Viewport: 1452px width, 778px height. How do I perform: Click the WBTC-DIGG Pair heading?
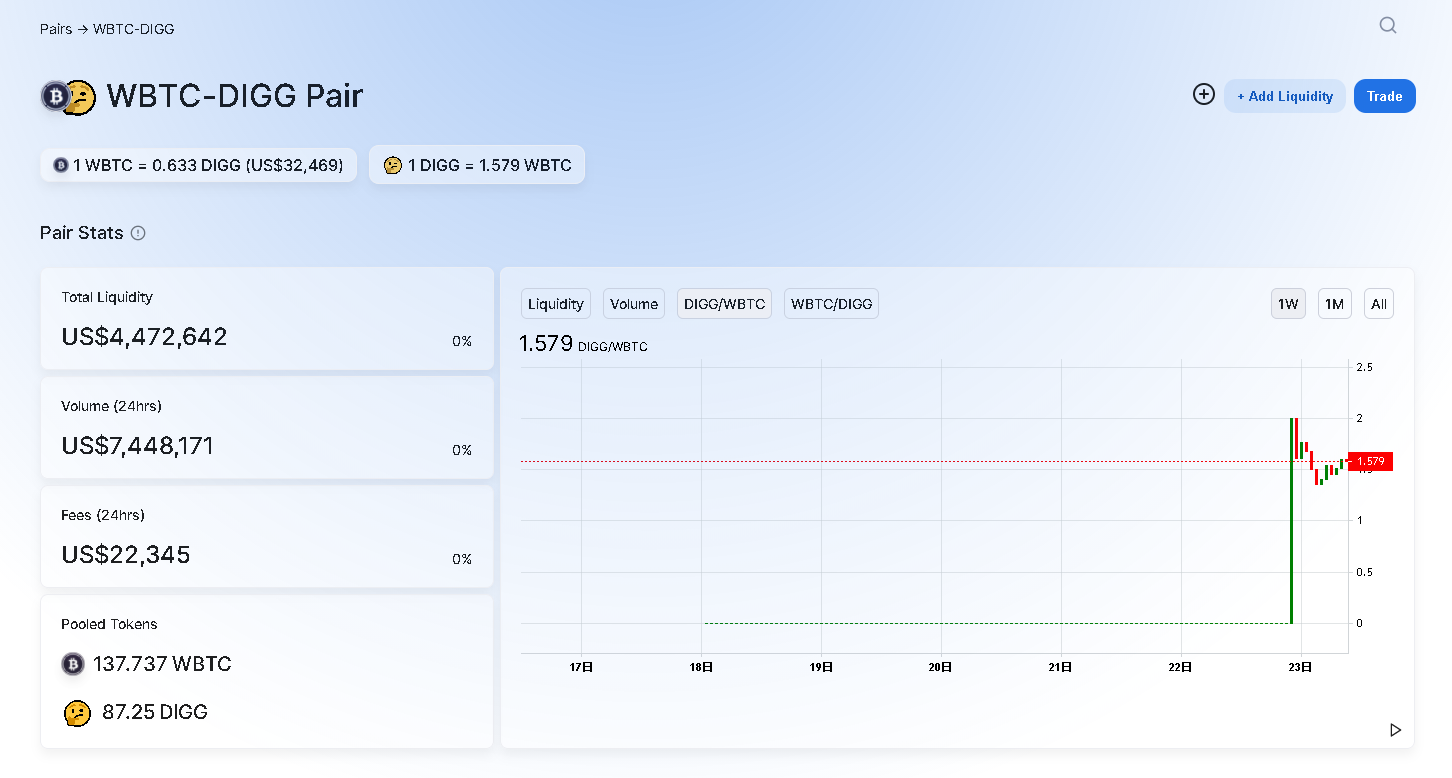pos(235,96)
